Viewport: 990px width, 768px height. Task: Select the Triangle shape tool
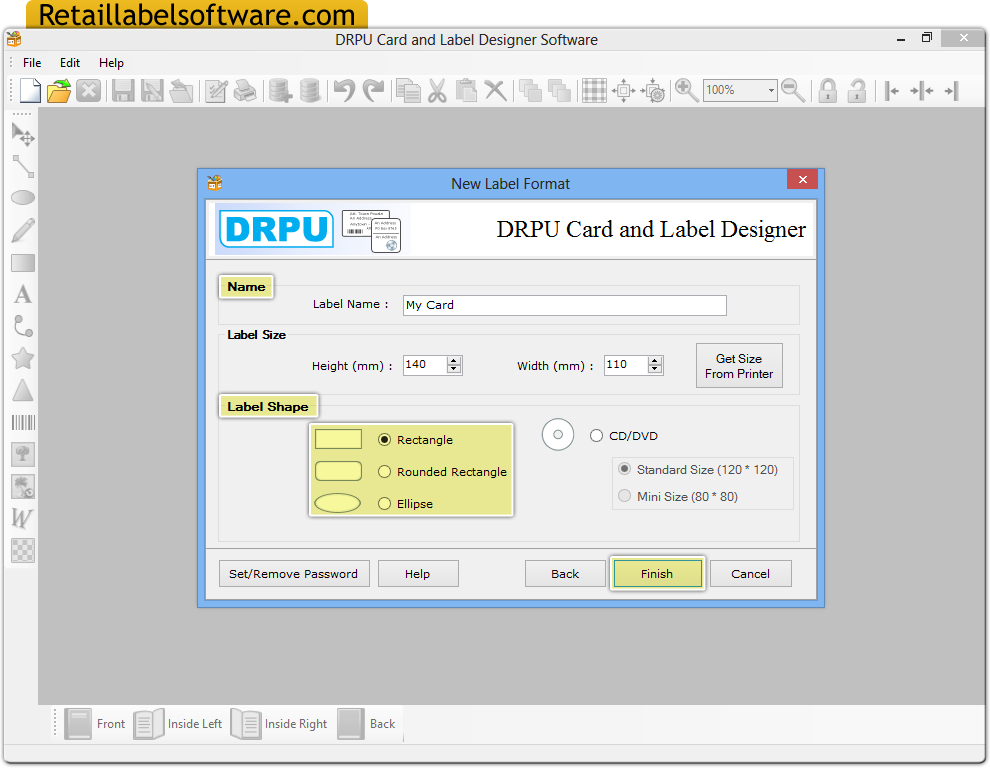[x=23, y=390]
